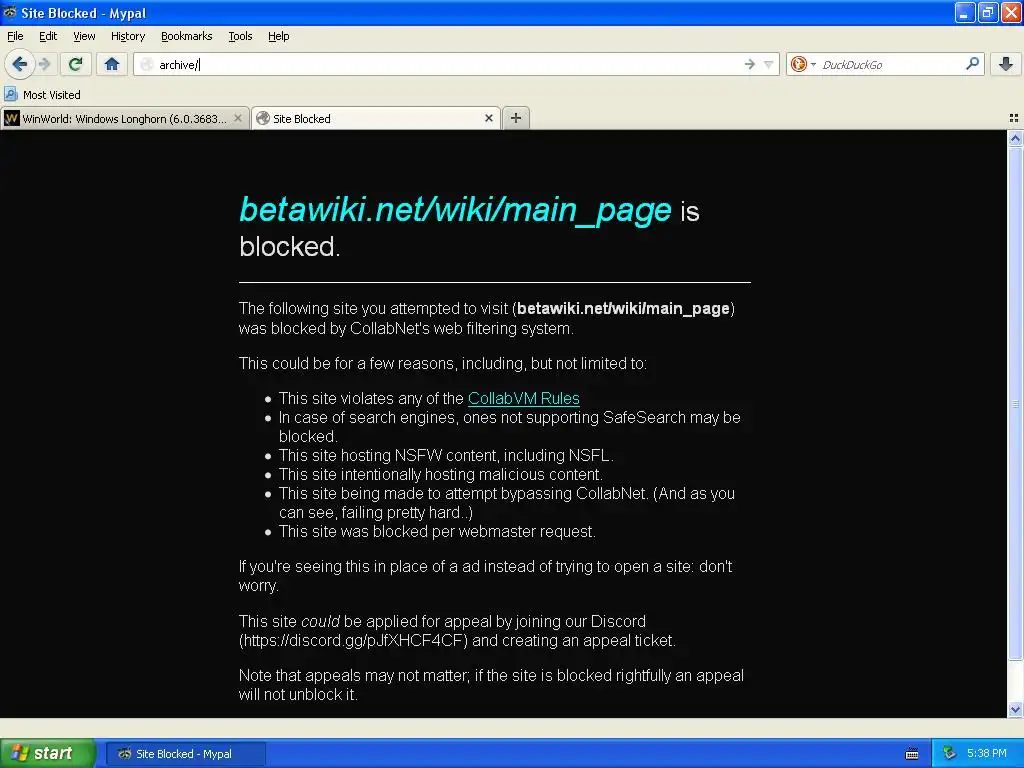Open the Help menu
The image size is (1024, 768).
point(279,36)
